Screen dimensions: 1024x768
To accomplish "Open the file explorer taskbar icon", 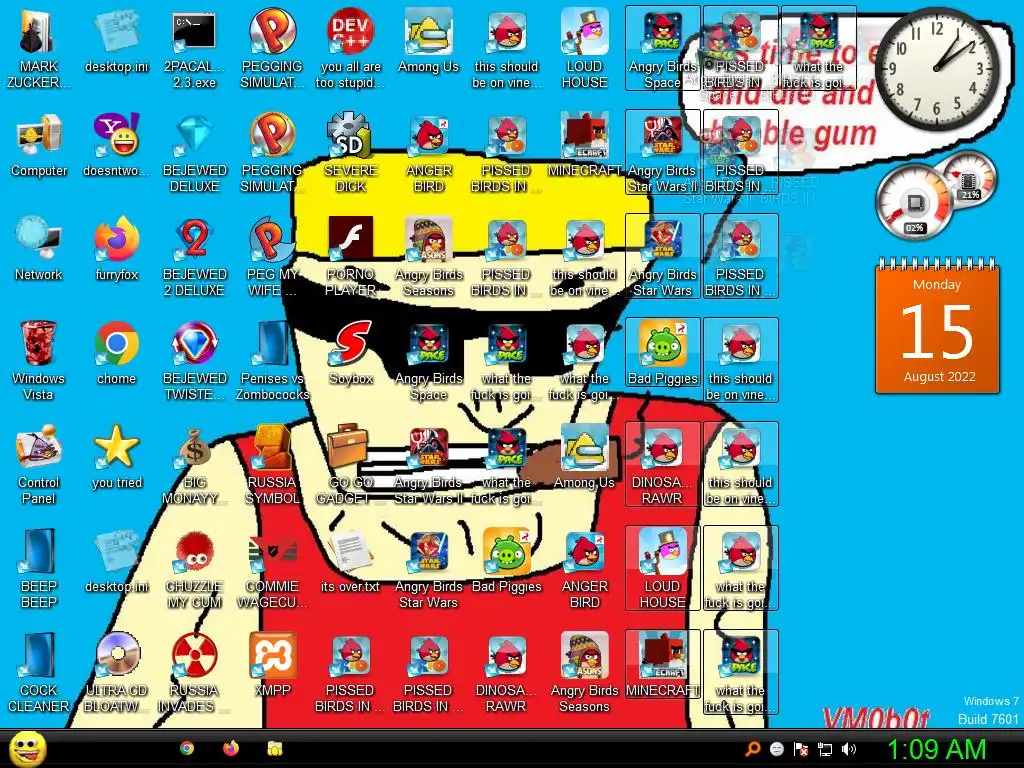I will point(274,748).
